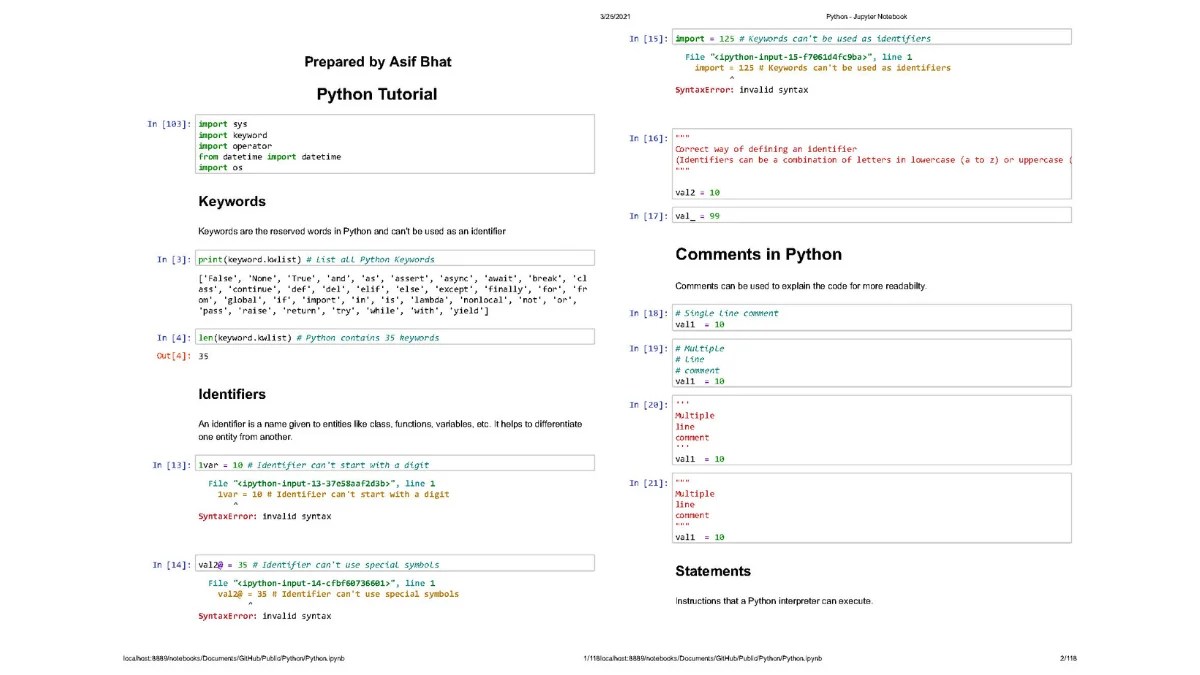The height and width of the screenshot is (675, 1200).
Task: Click the ipython-input-14 file traceback line
Action: pos(321,583)
